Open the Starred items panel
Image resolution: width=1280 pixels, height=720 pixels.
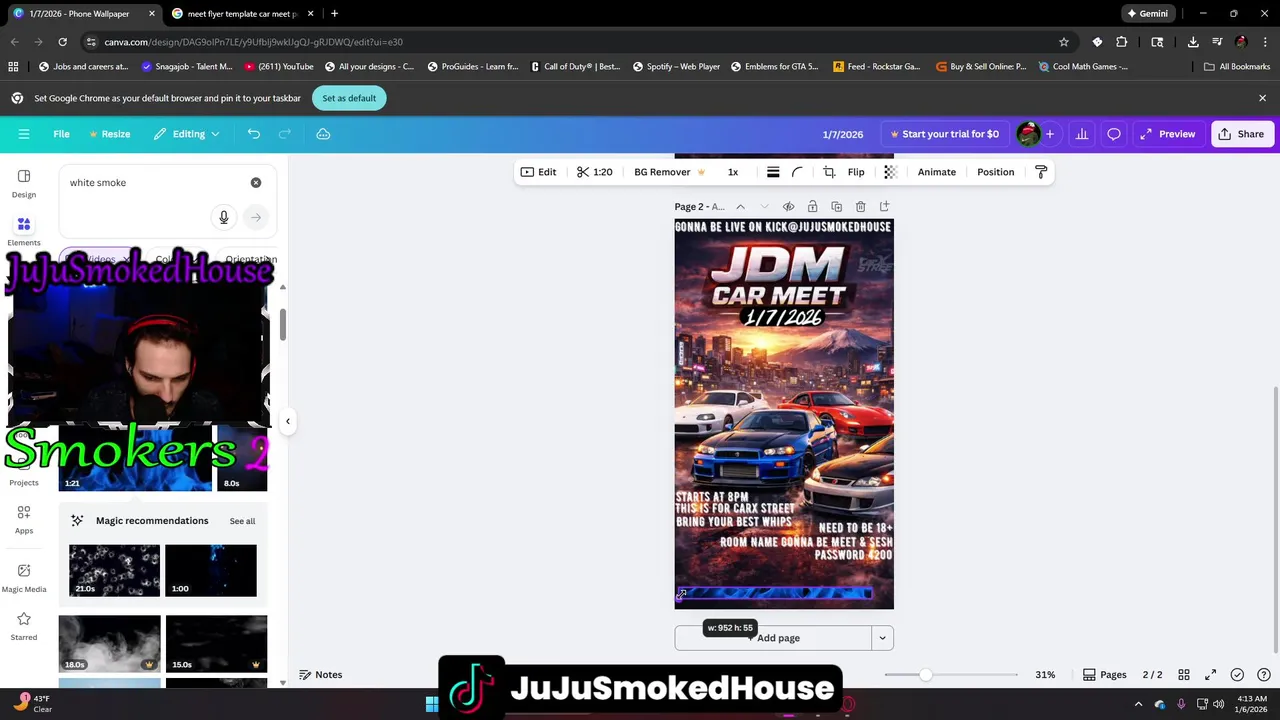pyautogui.click(x=24, y=626)
